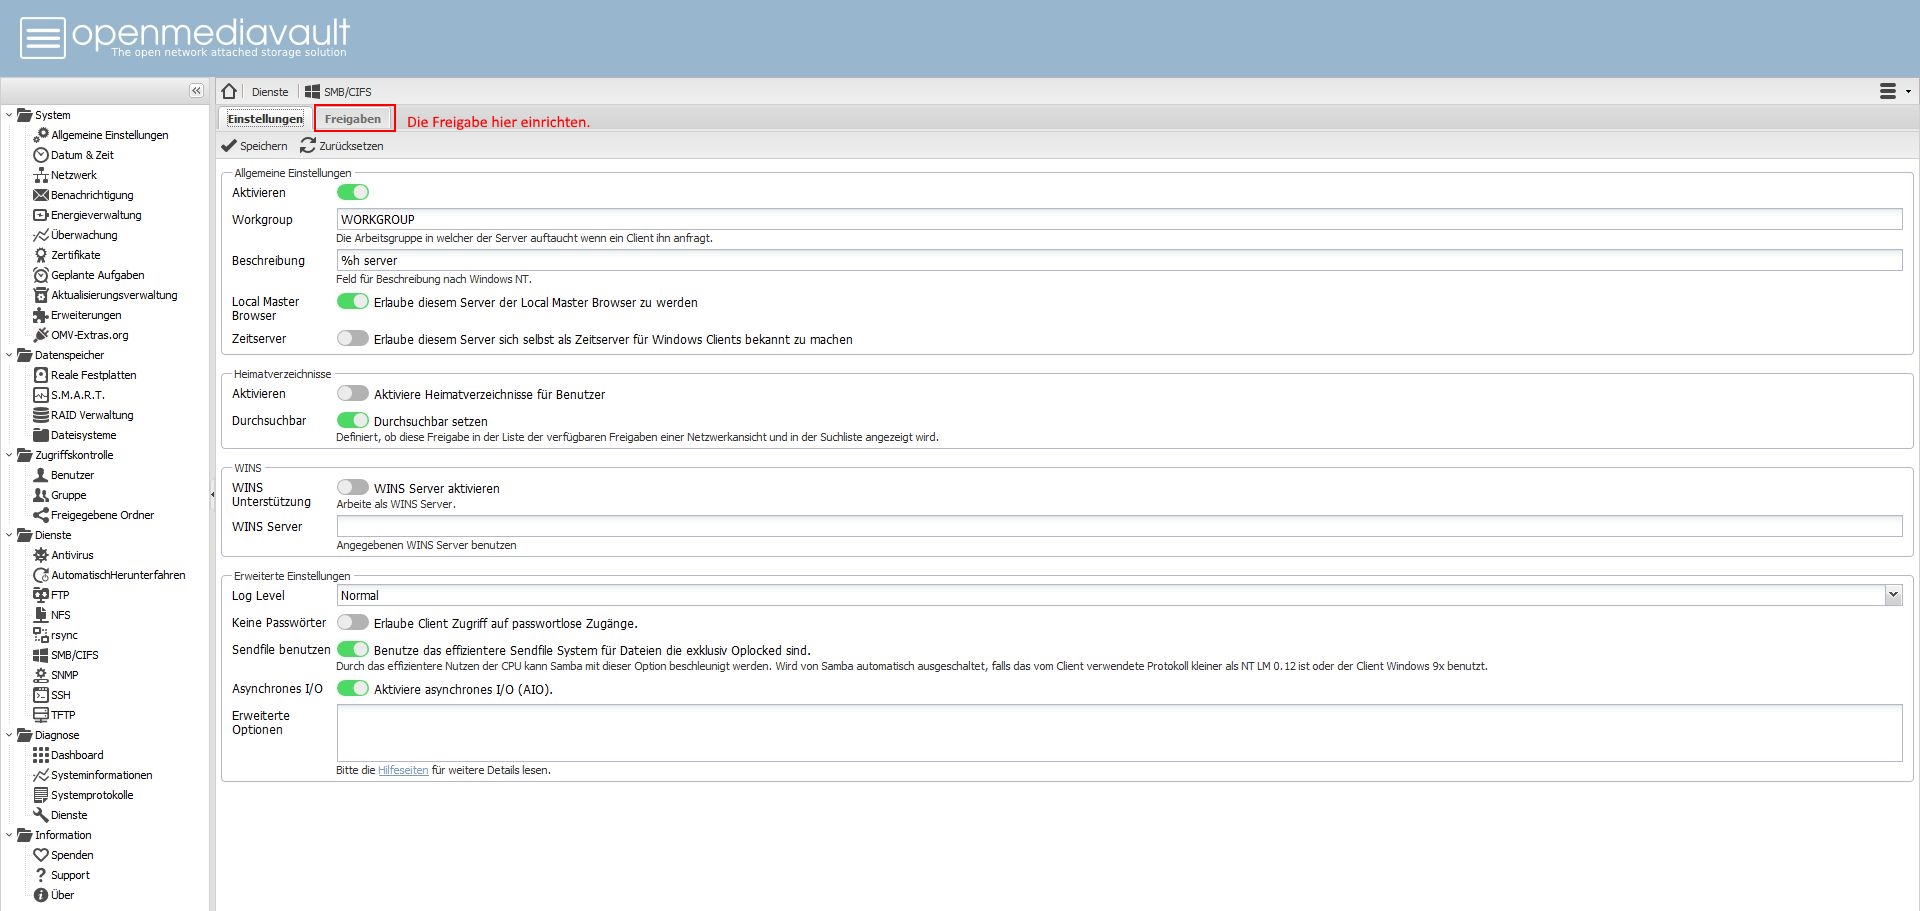Click the SSH terminal icon
This screenshot has height=911, width=1920.
[x=41, y=695]
